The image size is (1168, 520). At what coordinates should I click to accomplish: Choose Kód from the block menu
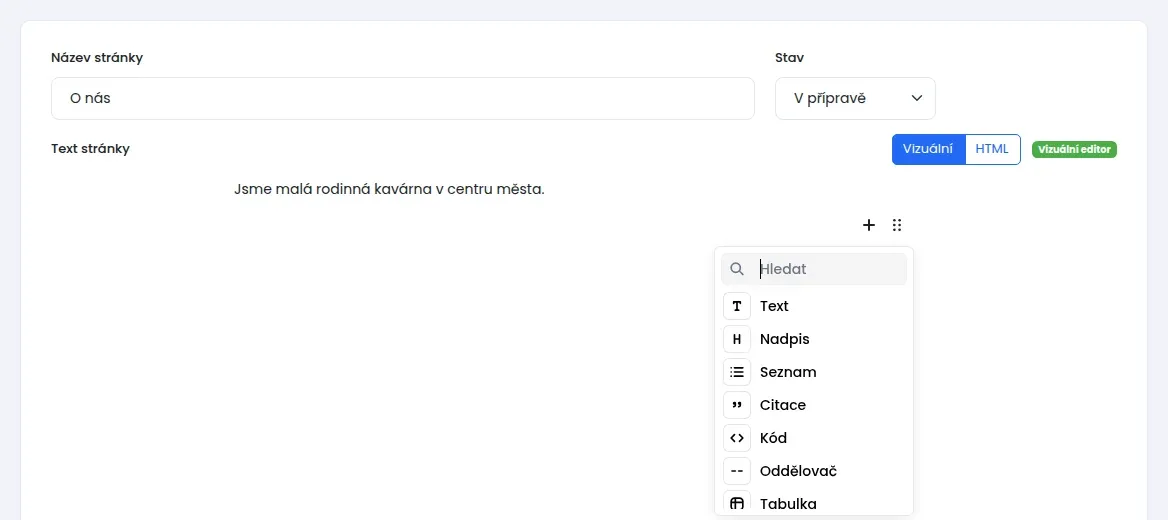pos(813,438)
